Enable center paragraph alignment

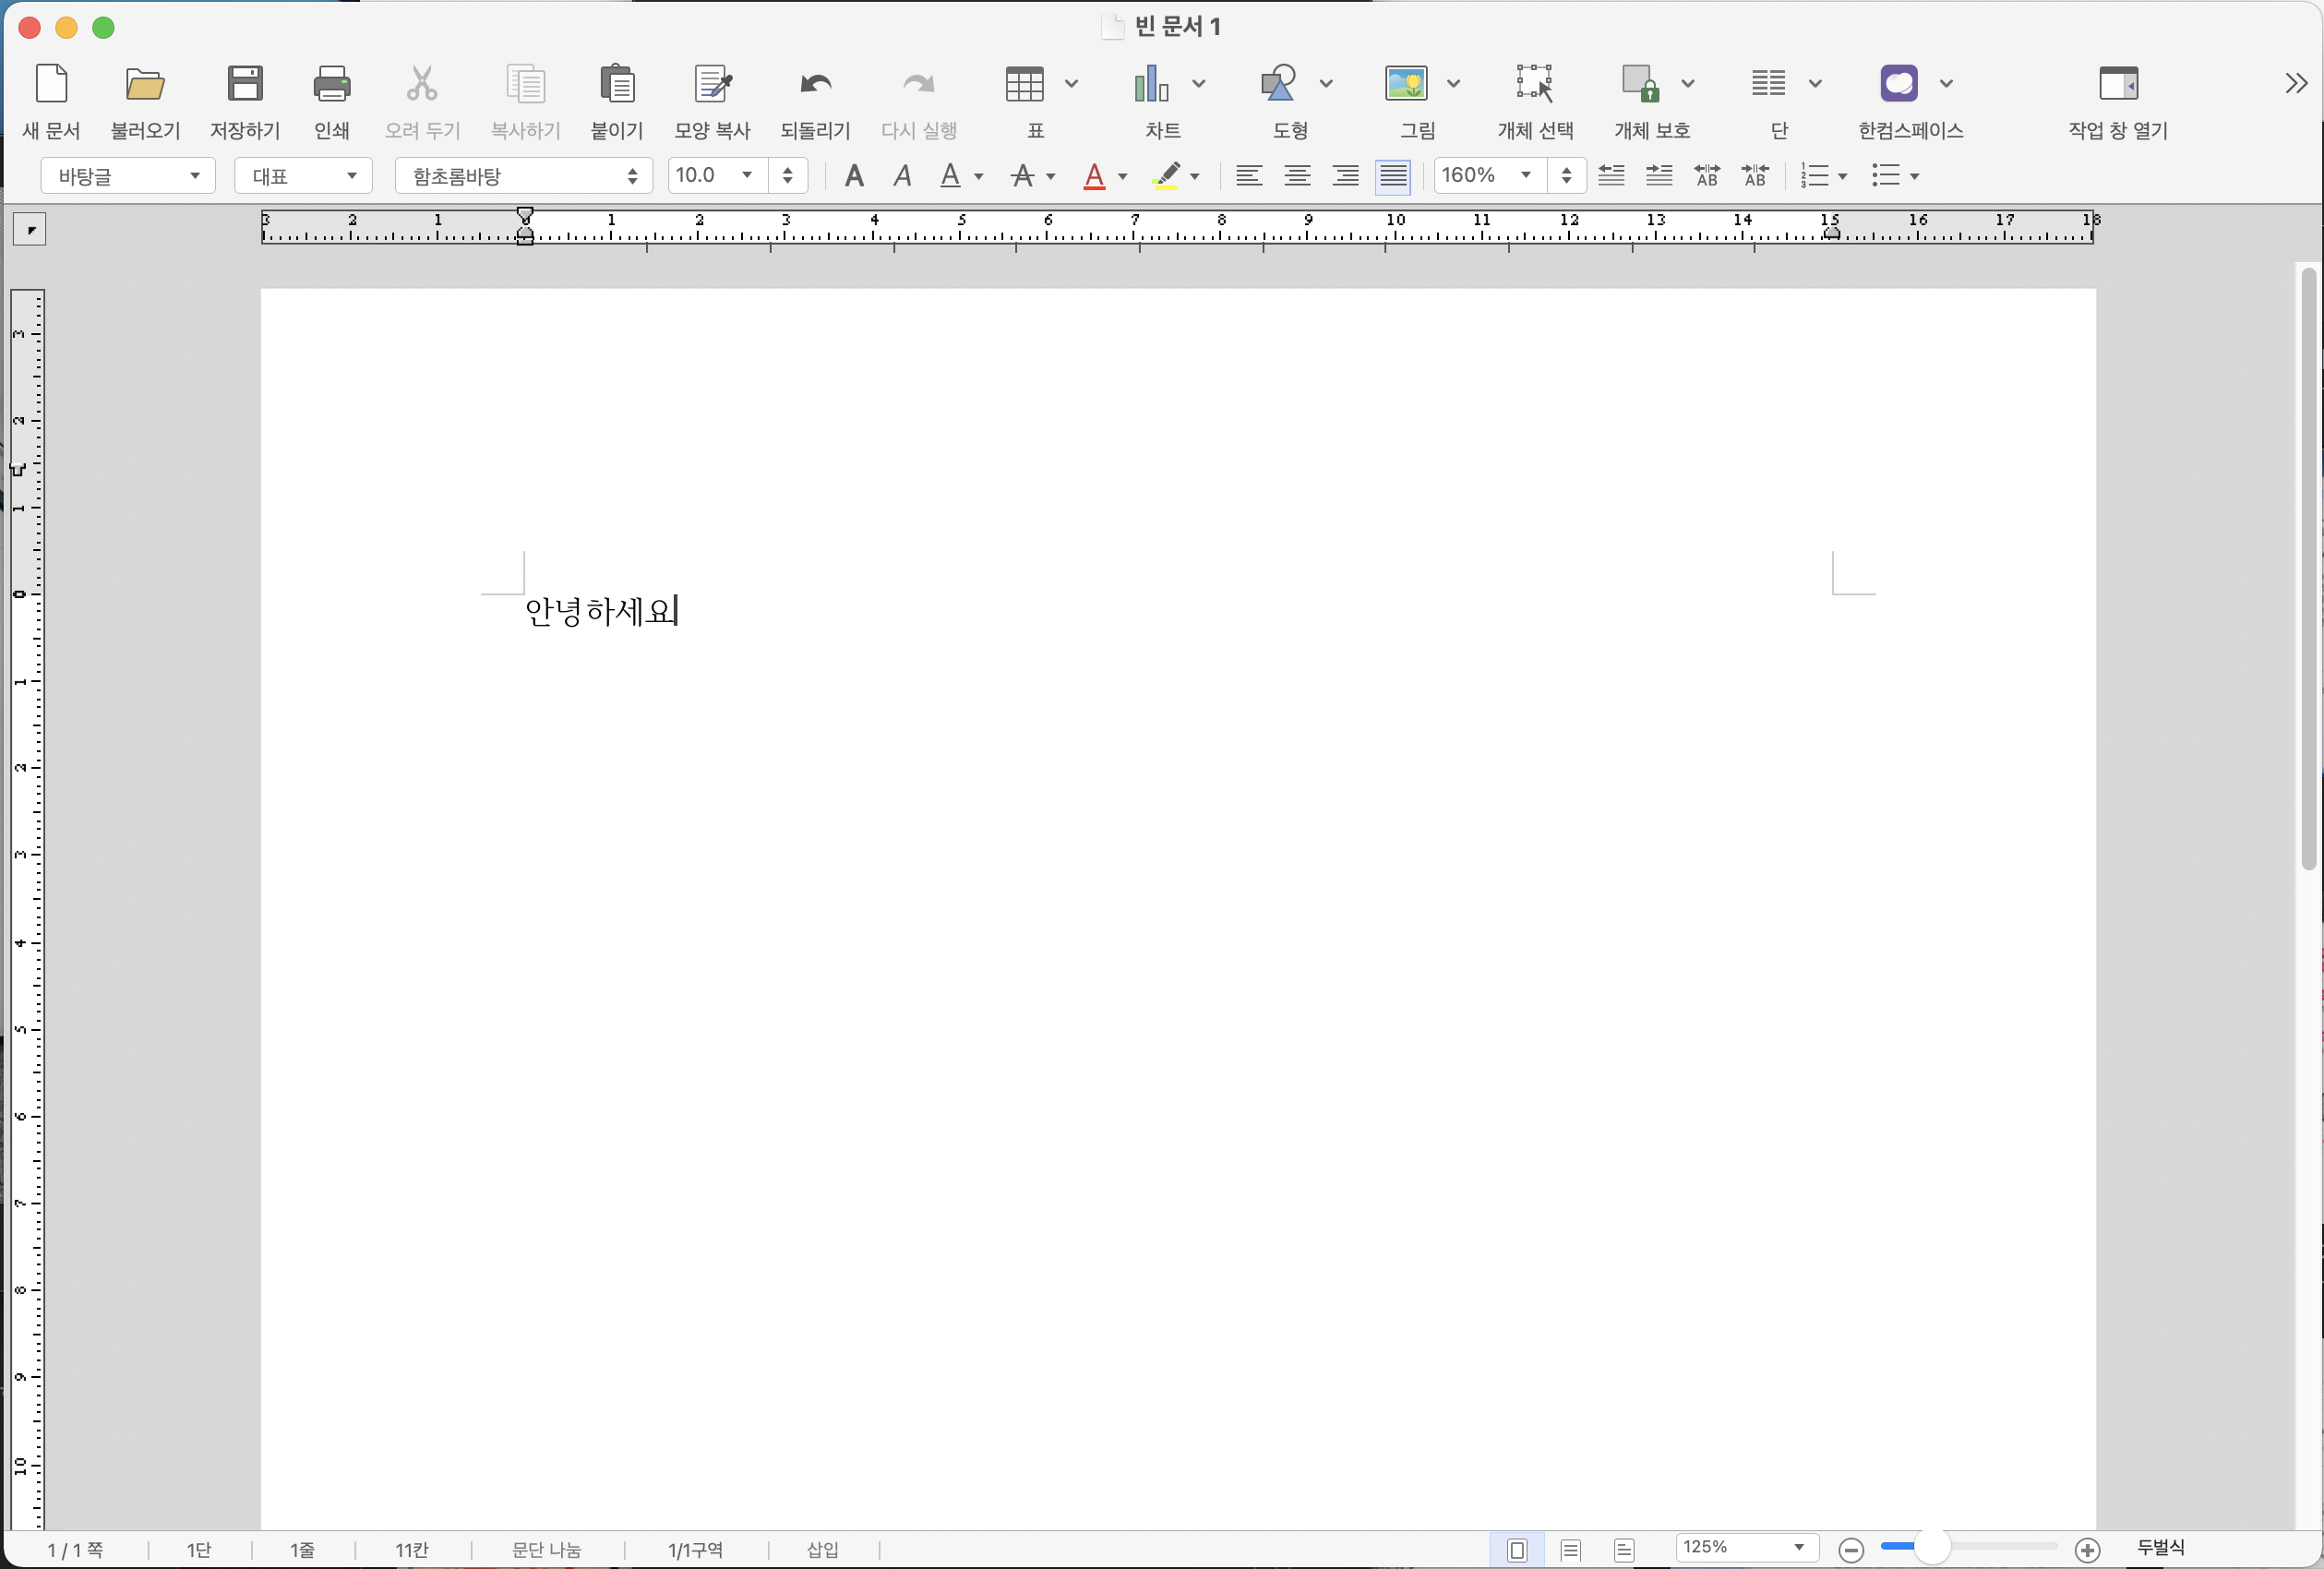coord(1297,177)
